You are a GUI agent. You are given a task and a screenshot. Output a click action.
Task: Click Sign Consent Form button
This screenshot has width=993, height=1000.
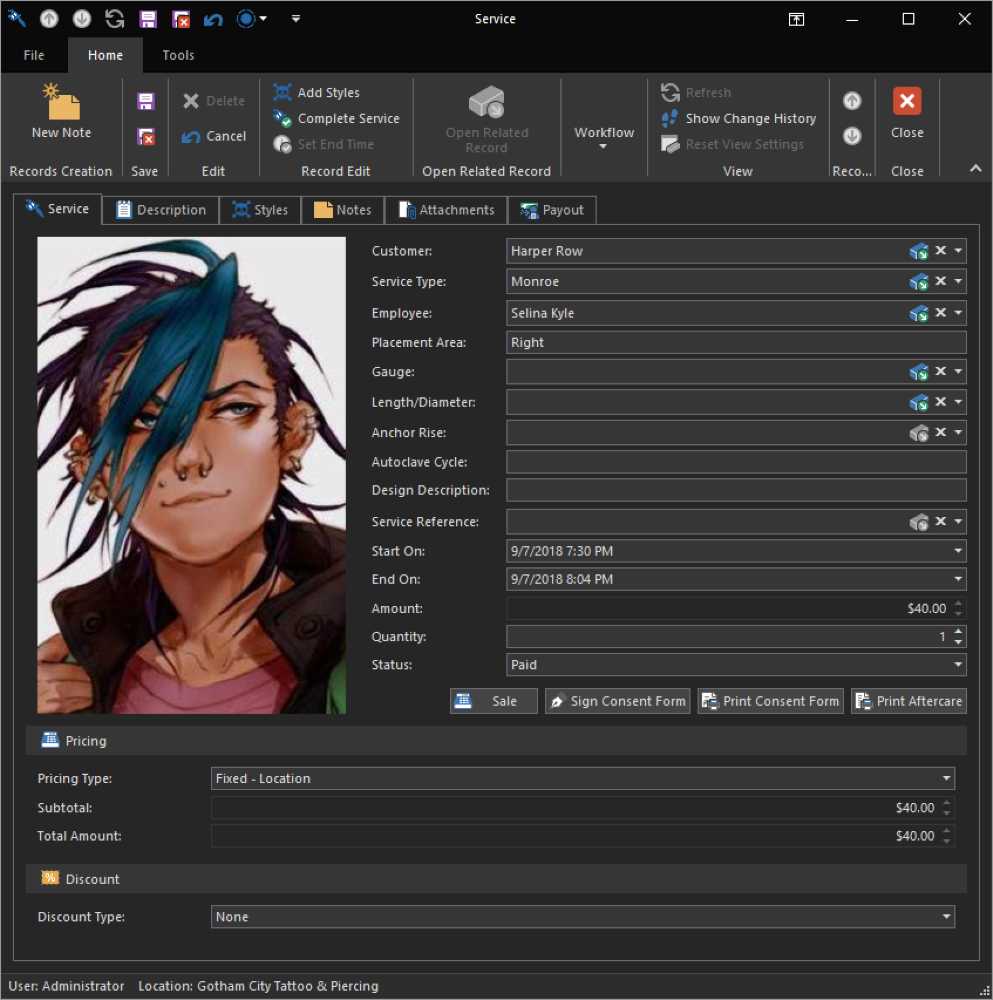617,701
